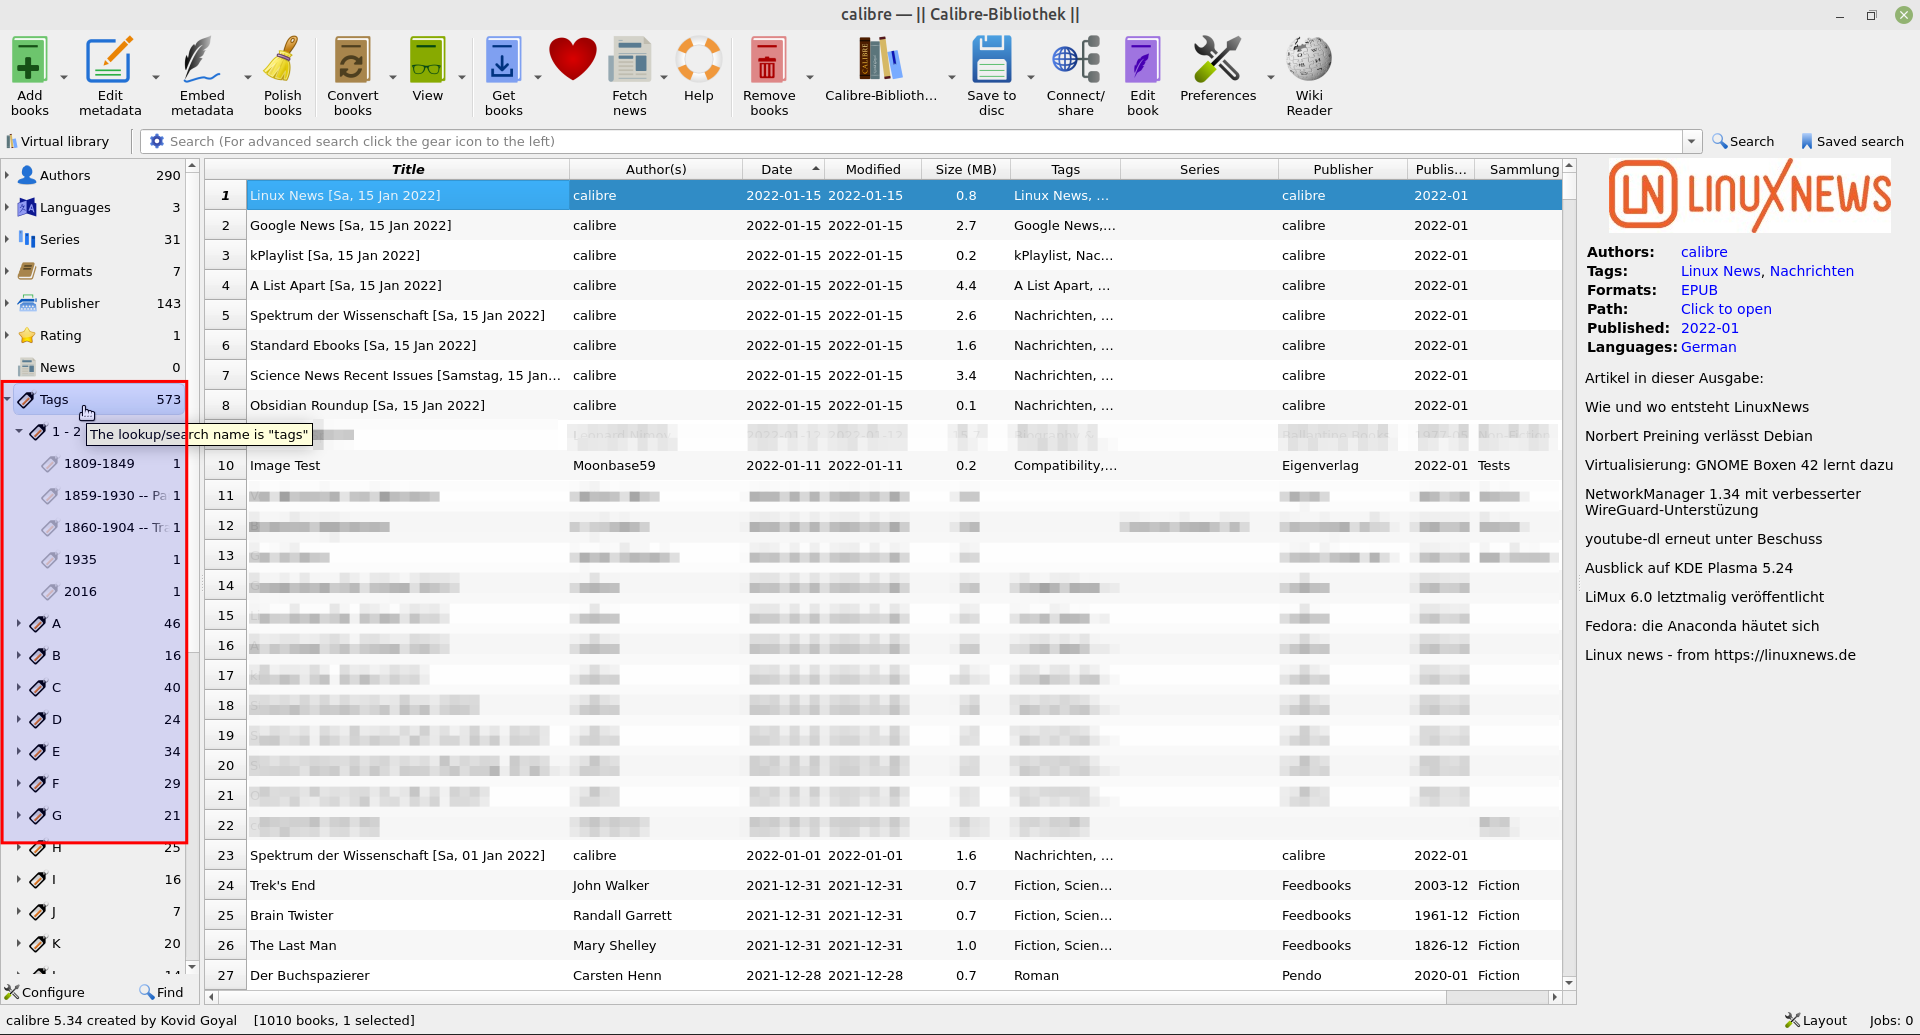Image resolution: width=1920 pixels, height=1035 pixels.
Task: Expand the Authors category
Action: tap(7, 175)
